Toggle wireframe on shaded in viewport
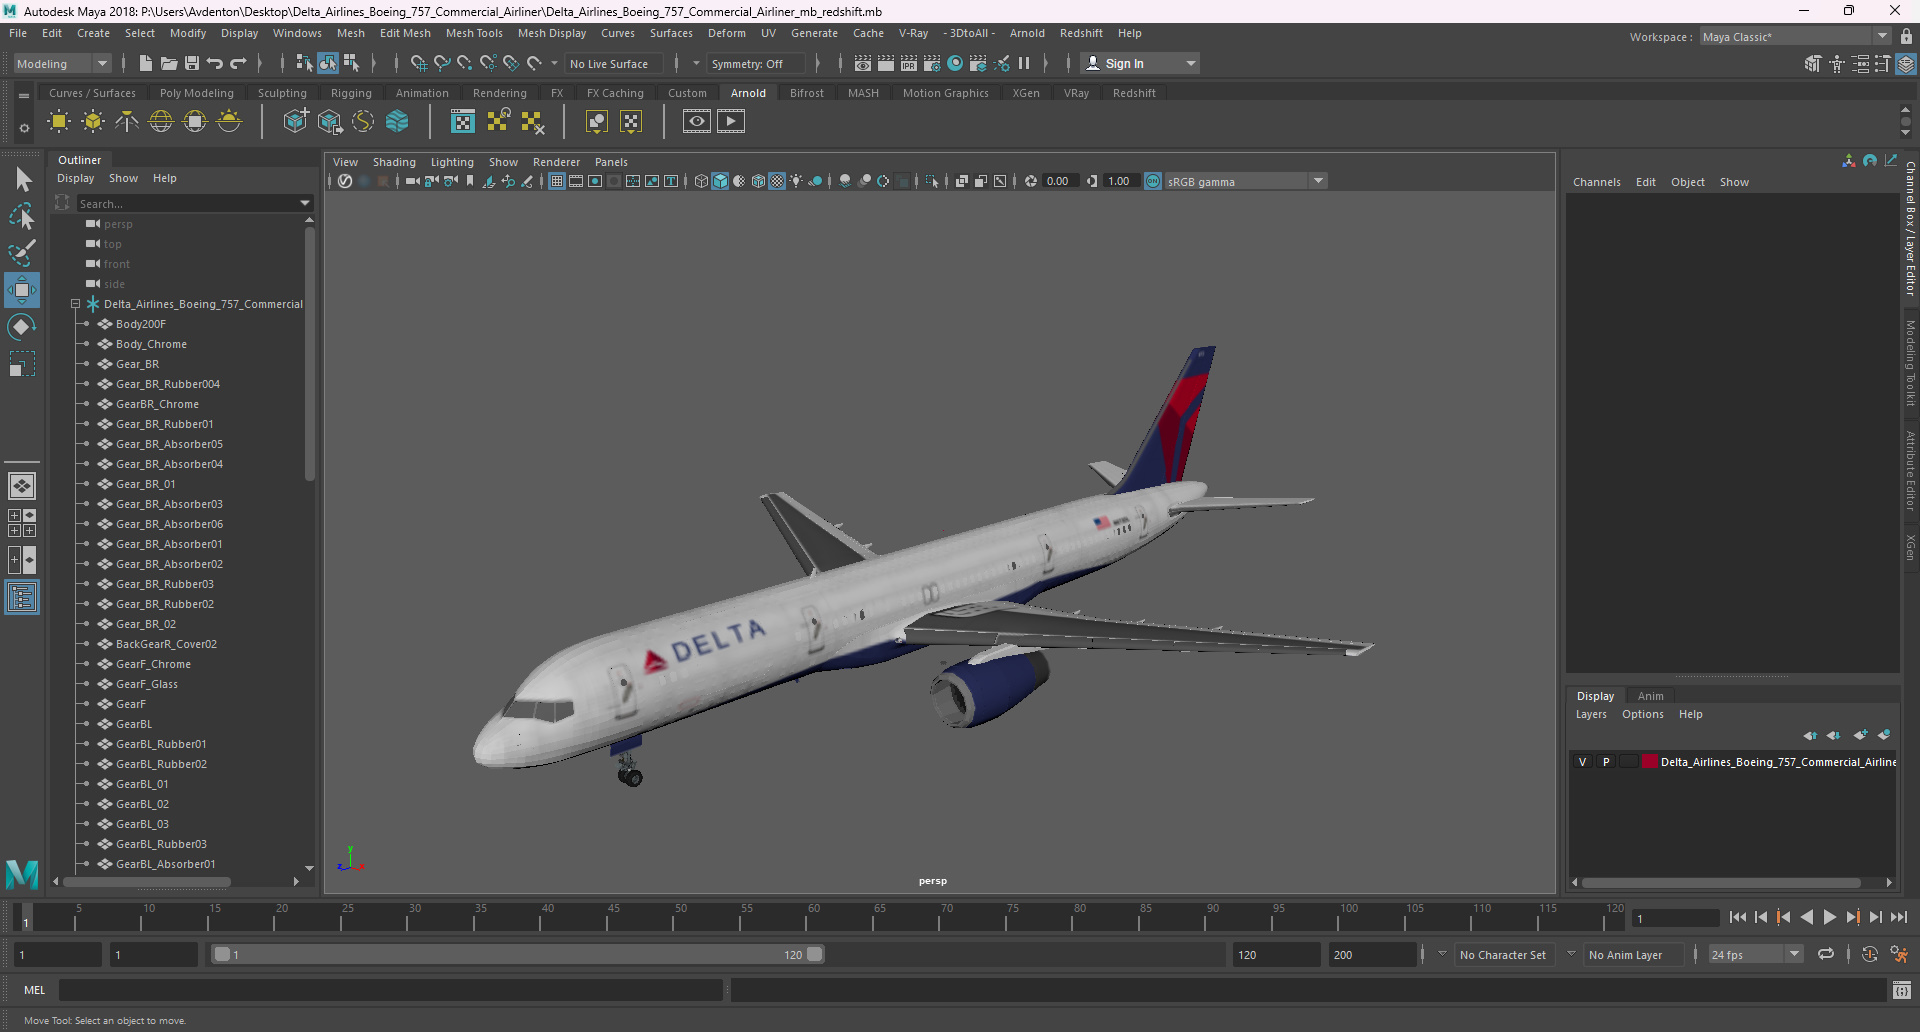1920x1032 pixels. 758,181
